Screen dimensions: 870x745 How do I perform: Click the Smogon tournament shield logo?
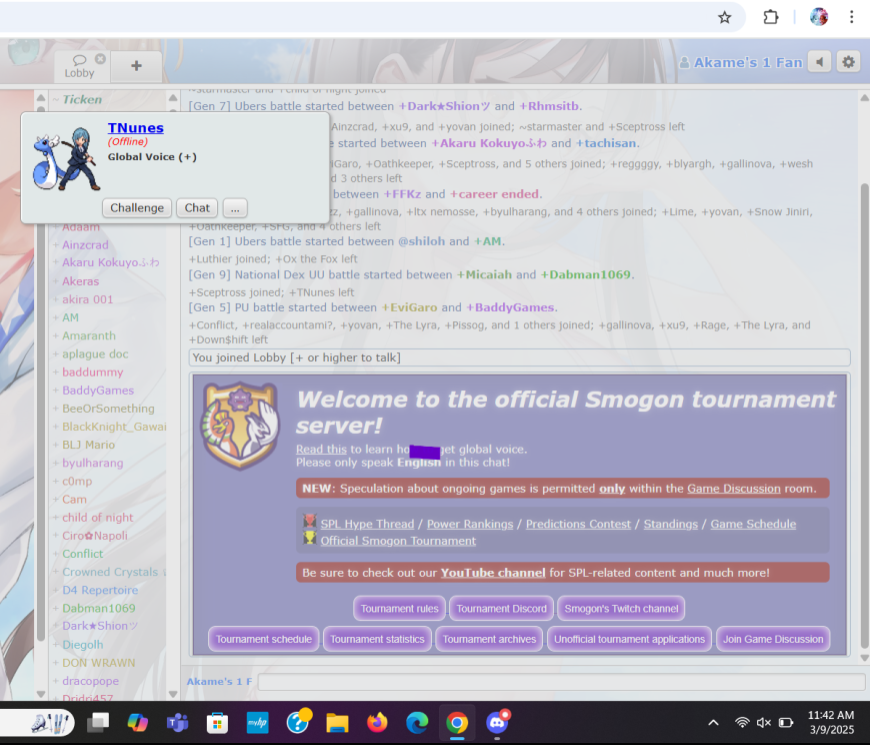pos(240,425)
